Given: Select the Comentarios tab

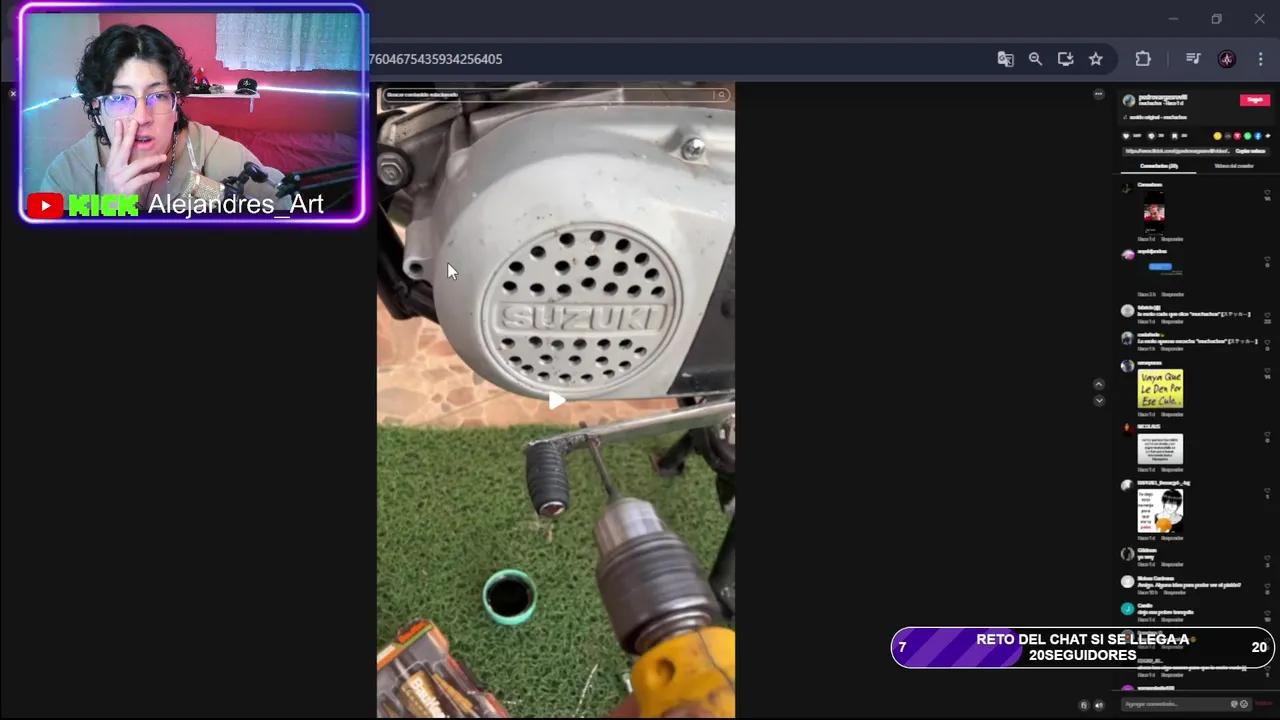Looking at the screenshot, I should 1159,166.
